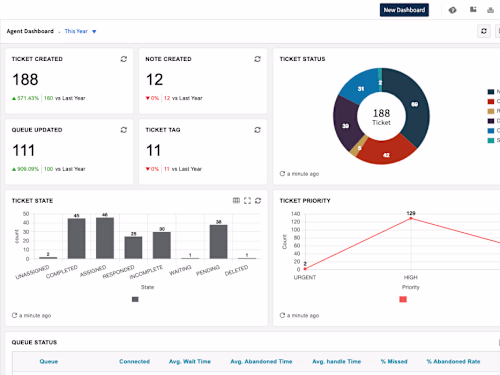The height and width of the screenshot is (375, 500).
Task: Click the % Missed column header
Action: pos(394,361)
